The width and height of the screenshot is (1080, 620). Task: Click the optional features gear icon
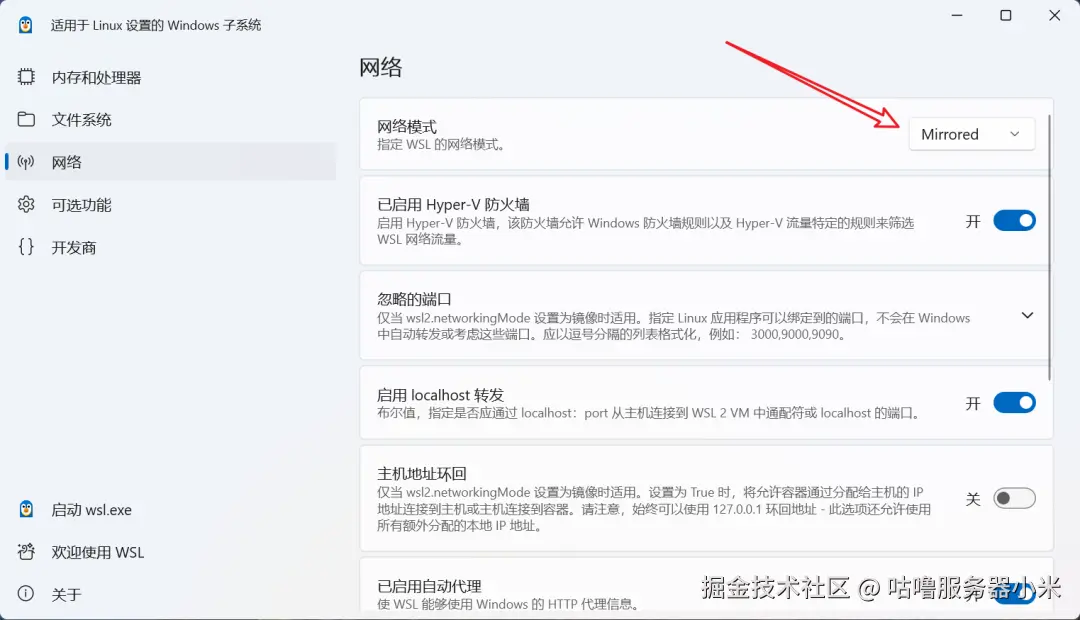(x=26, y=205)
